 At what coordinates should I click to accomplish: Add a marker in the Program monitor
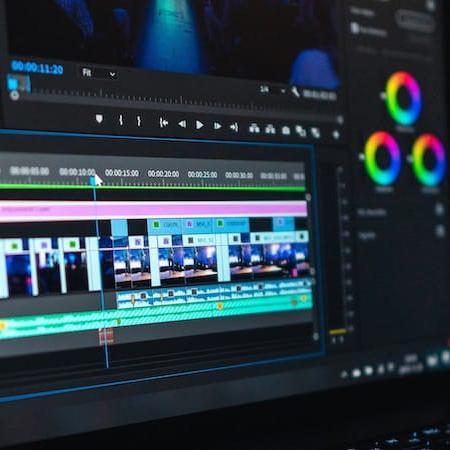pyautogui.click(x=99, y=119)
